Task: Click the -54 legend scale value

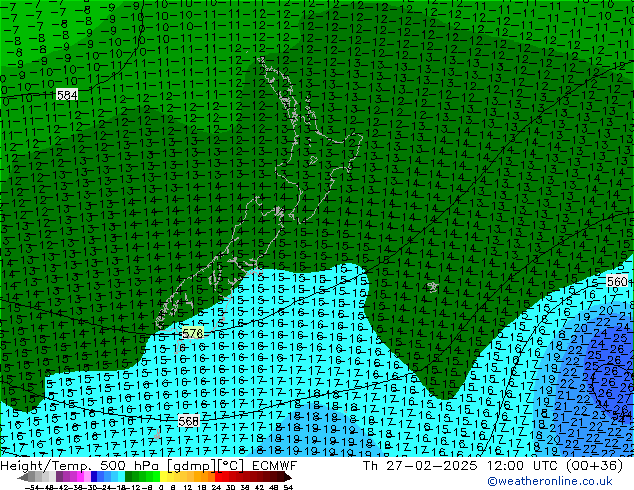Action: click(x=33, y=487)
